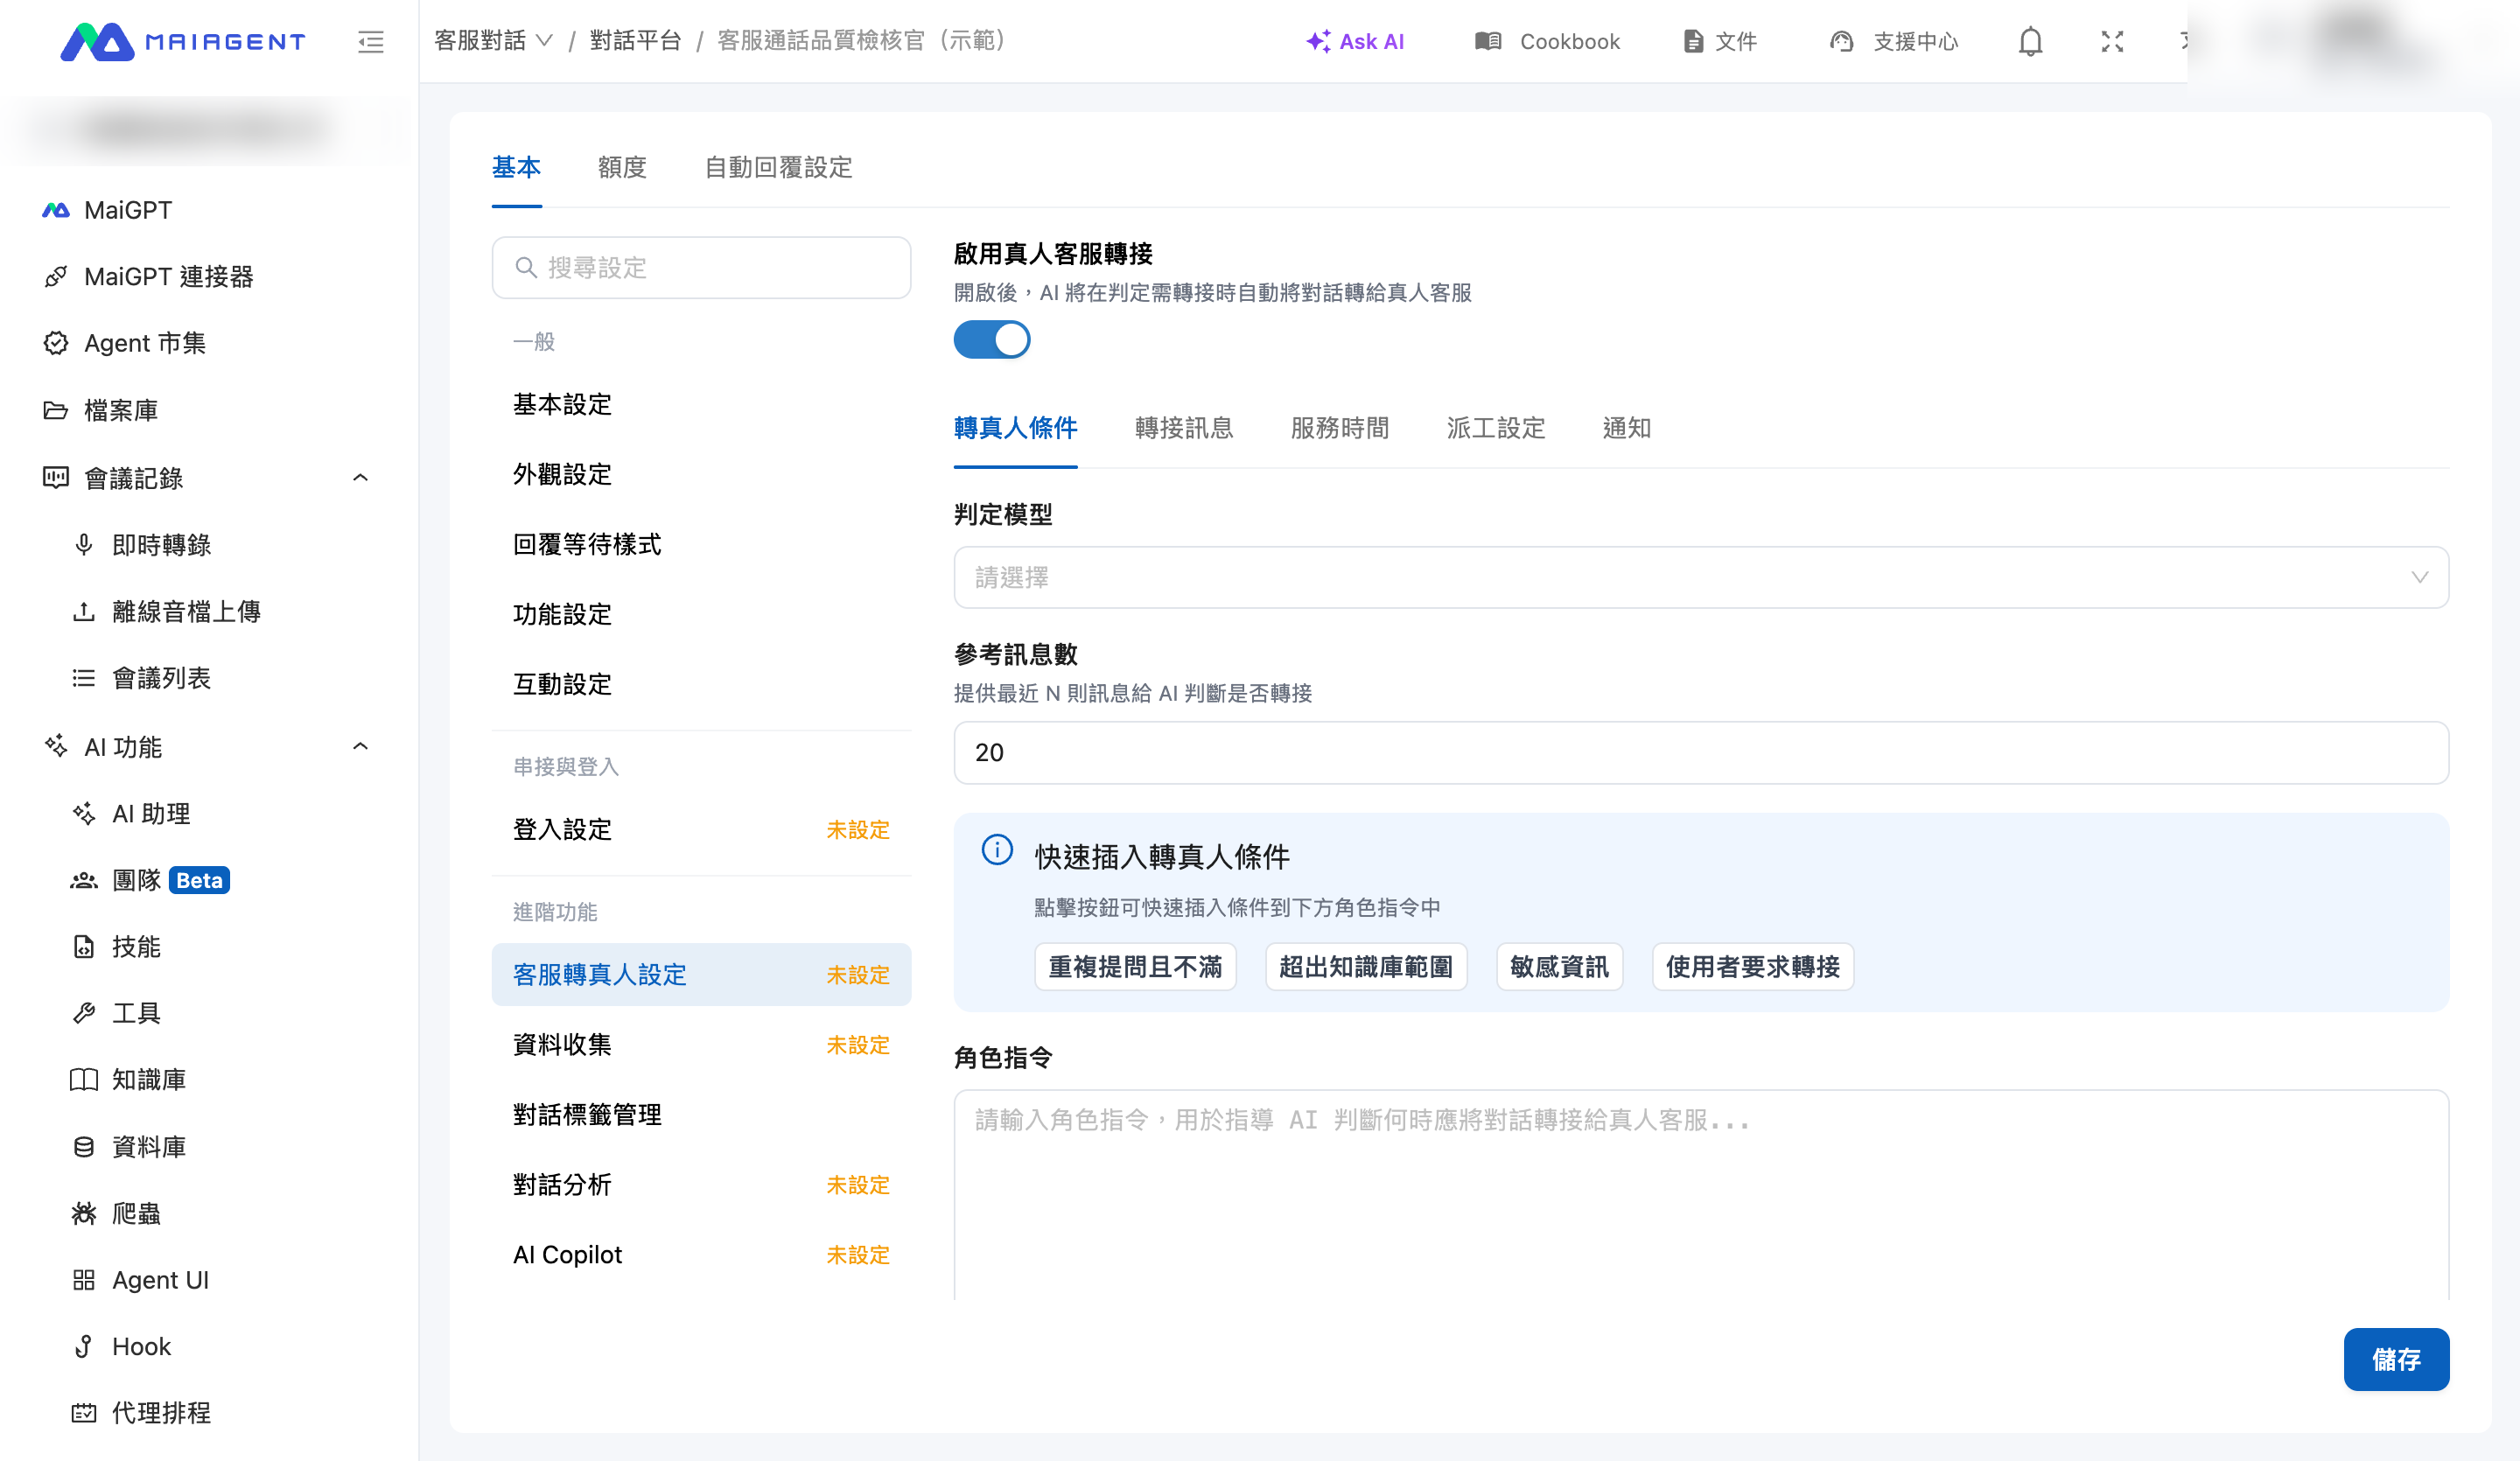Image resolution: width=2520 pixels, height=1461 pixels.
Task: Switch to 服務時間 tab
Action: (1340, 428)
